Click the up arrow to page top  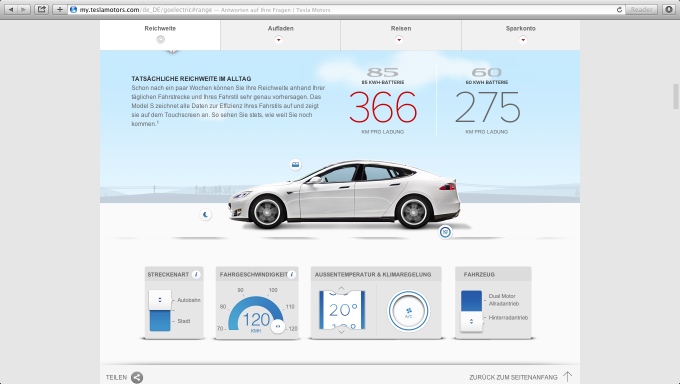tap(567, 377)
